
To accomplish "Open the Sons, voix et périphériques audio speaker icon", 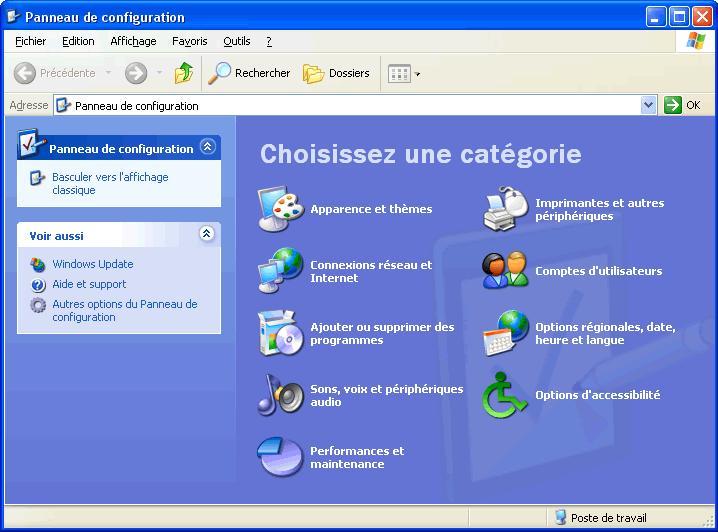I will coord(281,395).
